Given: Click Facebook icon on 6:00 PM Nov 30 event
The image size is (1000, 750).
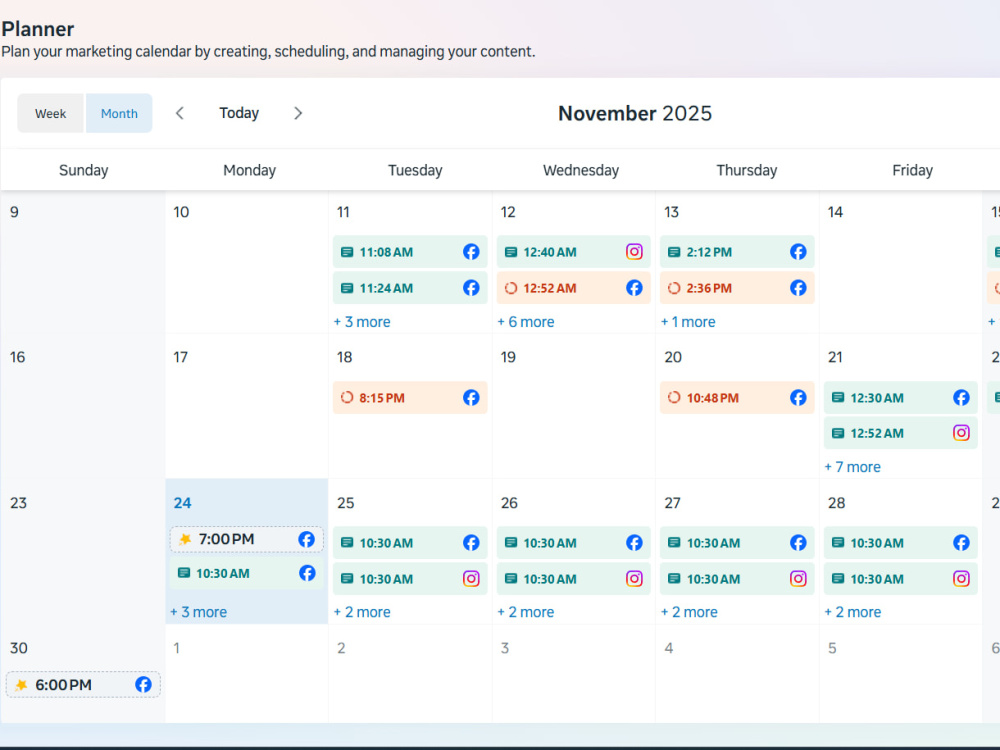Looking at the screenshot, I should (143, 684).
